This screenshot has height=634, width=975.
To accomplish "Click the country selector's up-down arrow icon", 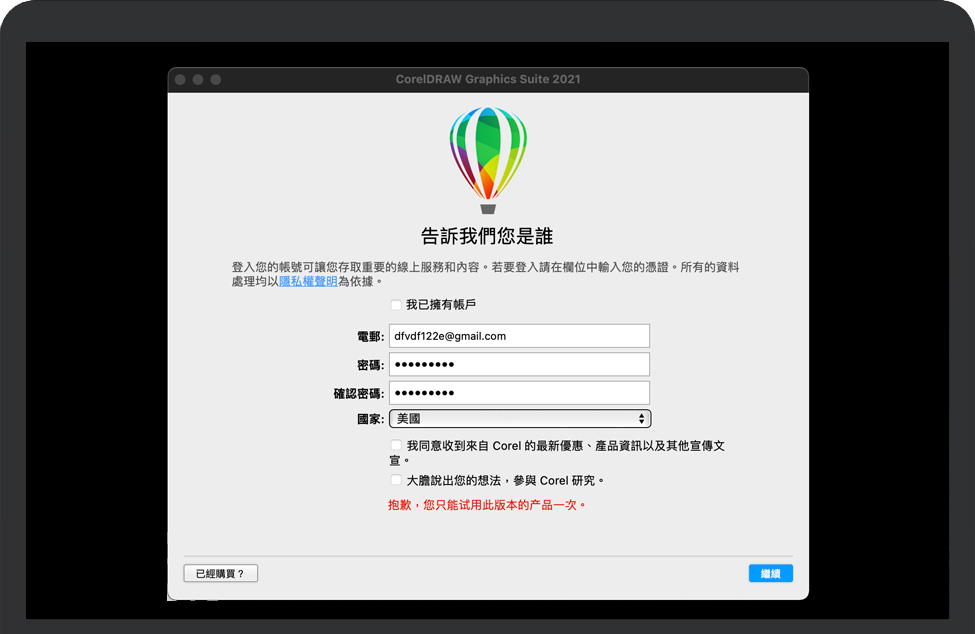I will (x=641, y=418).
